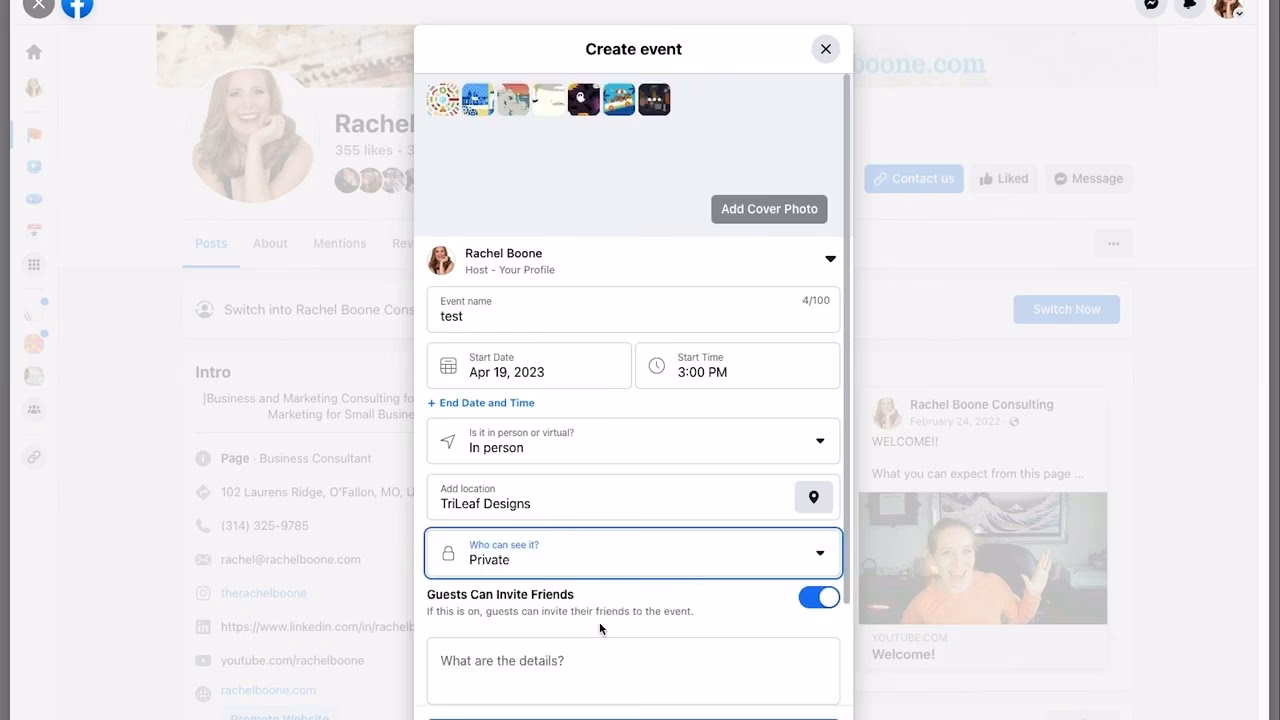Image resolution: width=1280 pixels, height=720 pixels.
Task: Click the map pin location icon button
Action: [813, 497]
